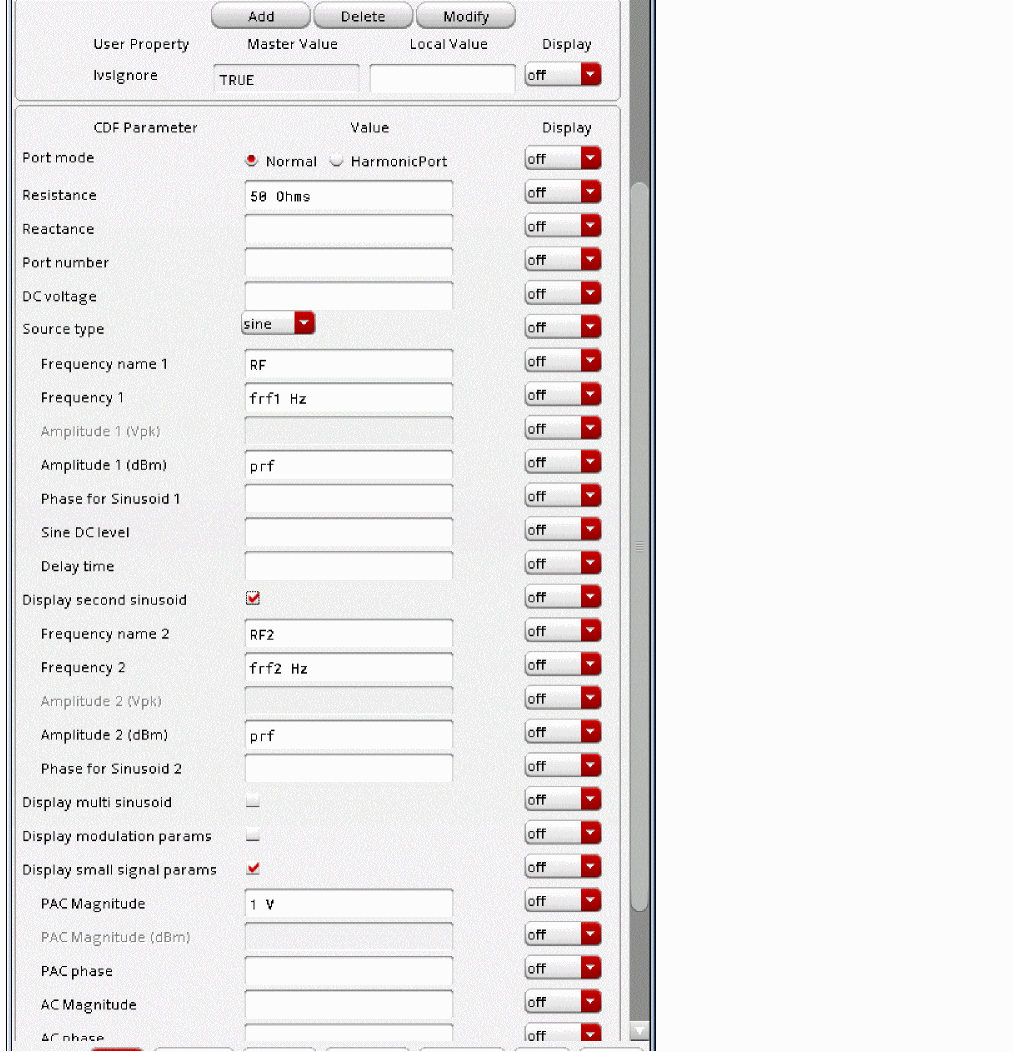
Task: Click Amplitude 1 (dBm) field with prf
Action: (x=349, y=465)
